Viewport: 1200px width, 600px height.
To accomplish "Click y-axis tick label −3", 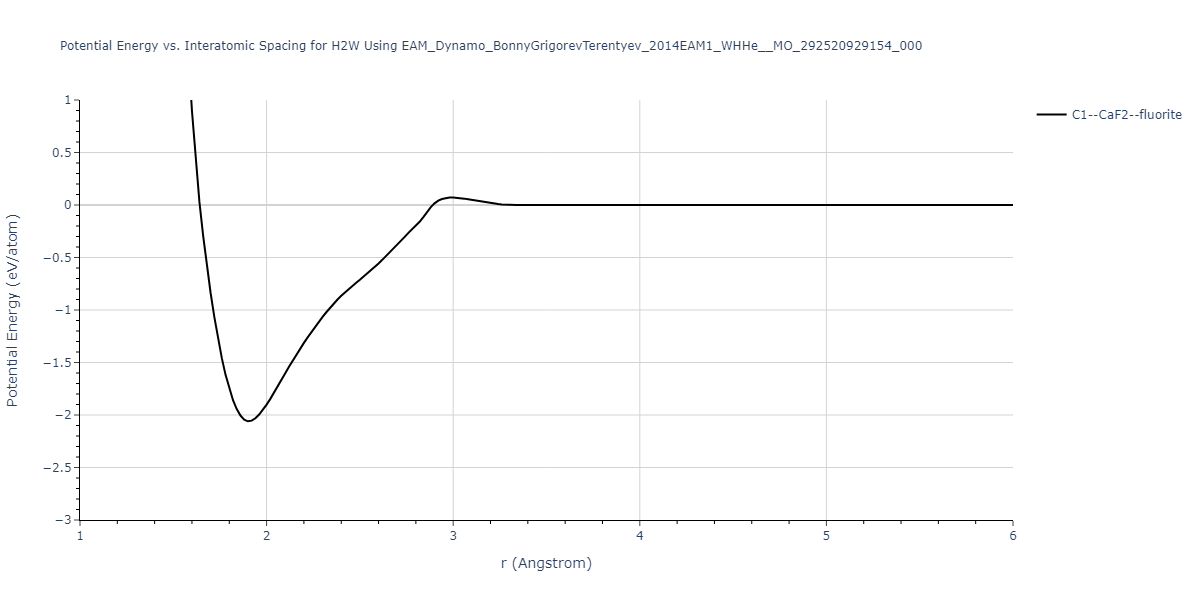I will (x=62, y=520).
